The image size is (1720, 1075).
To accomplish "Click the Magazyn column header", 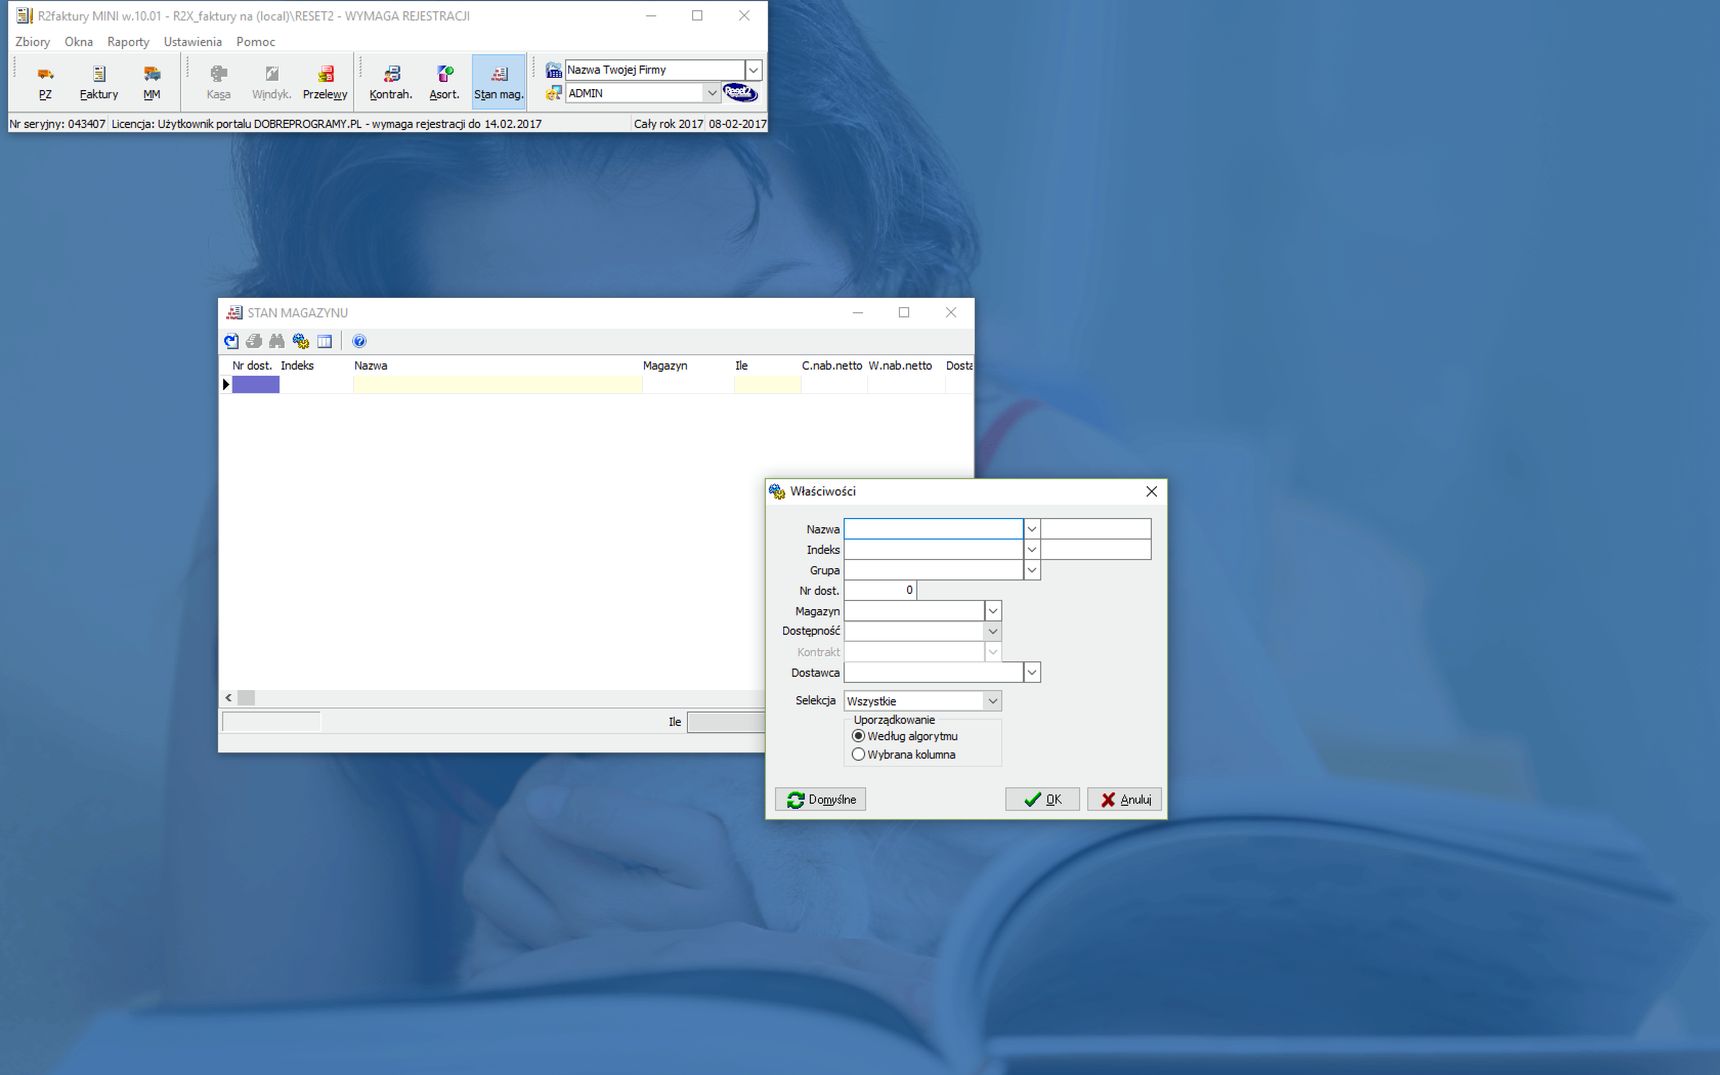I will 687,366.
